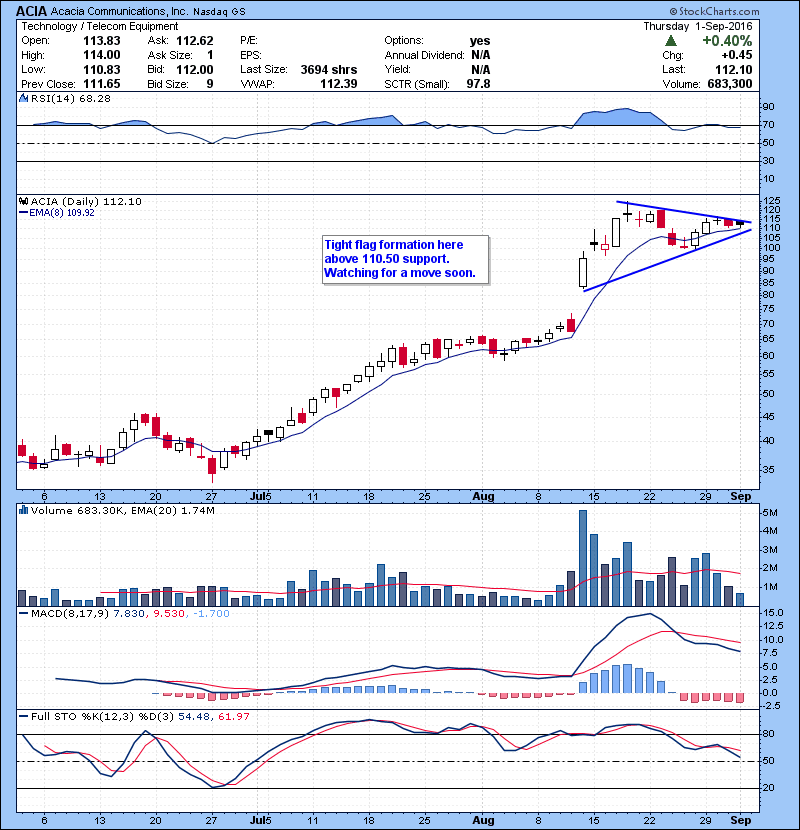
Task: Click the Jul label under the price chart
Action: point(257,497)
